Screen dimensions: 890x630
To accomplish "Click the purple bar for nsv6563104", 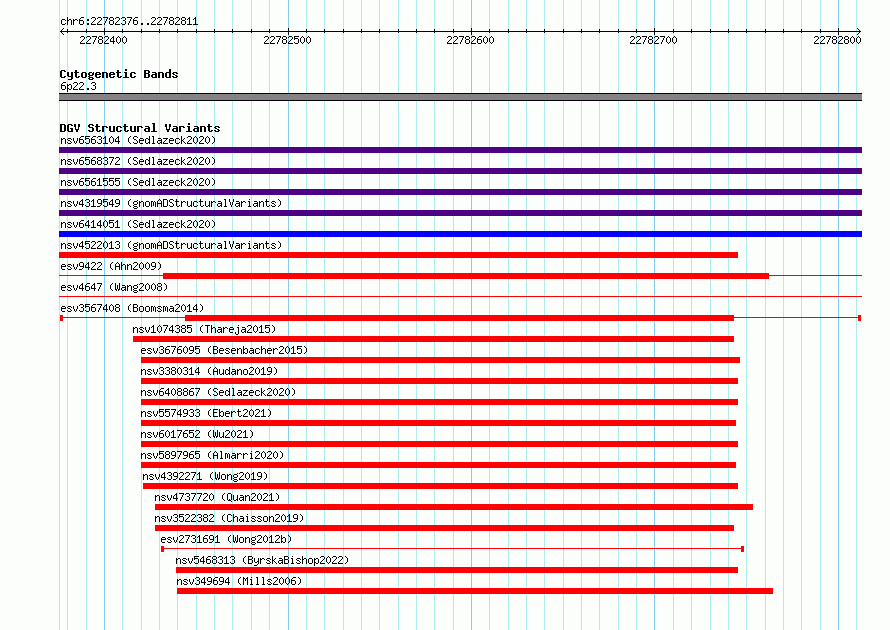I will pos(460,150).
